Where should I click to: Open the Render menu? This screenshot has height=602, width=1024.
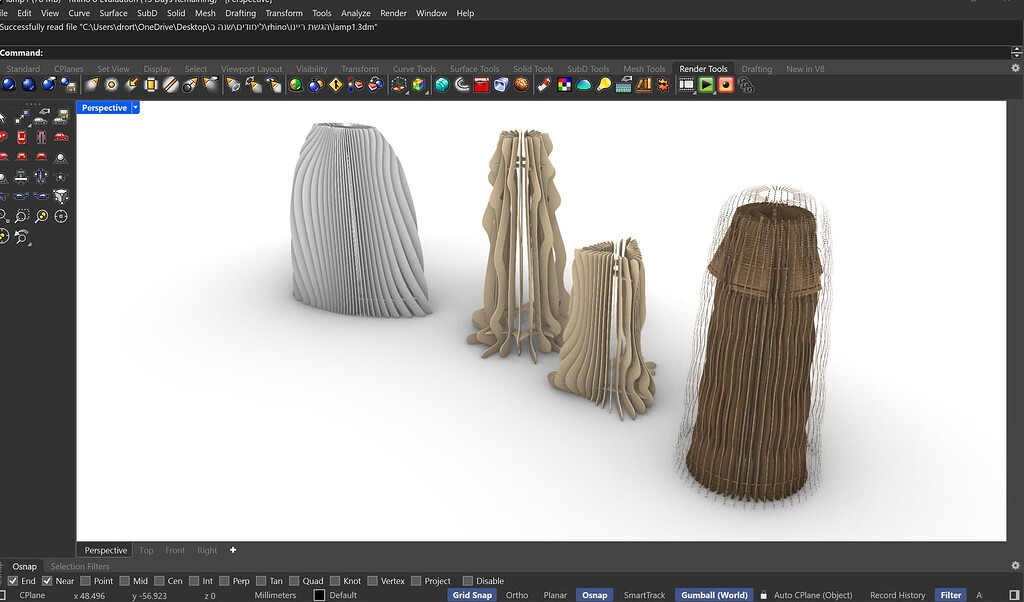(x=393, y=13)
